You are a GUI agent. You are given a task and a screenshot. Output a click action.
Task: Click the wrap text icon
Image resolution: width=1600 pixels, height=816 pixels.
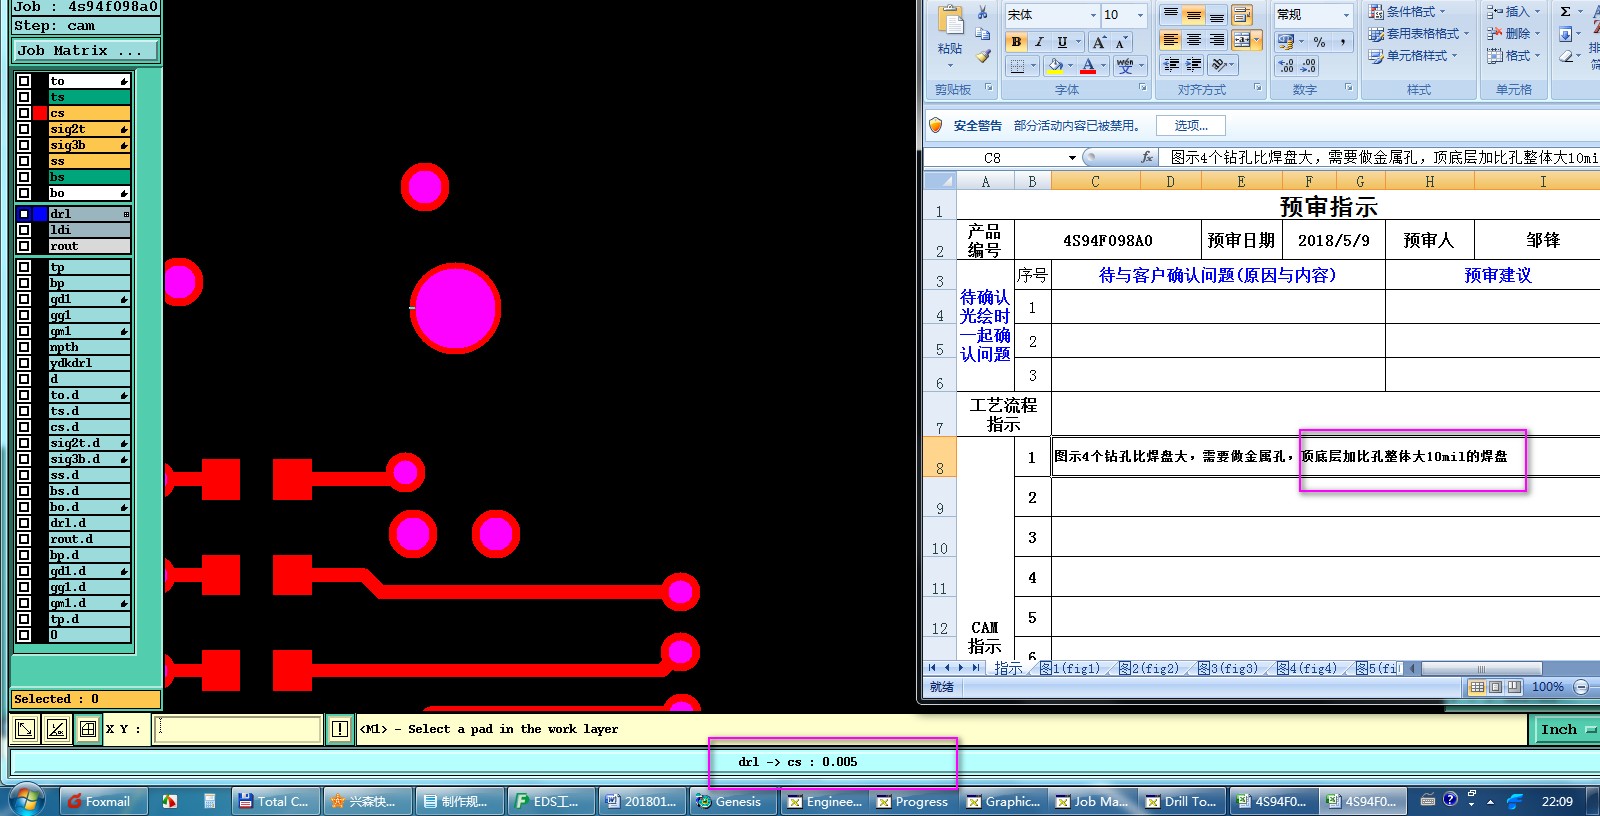tap(1242, 14)
